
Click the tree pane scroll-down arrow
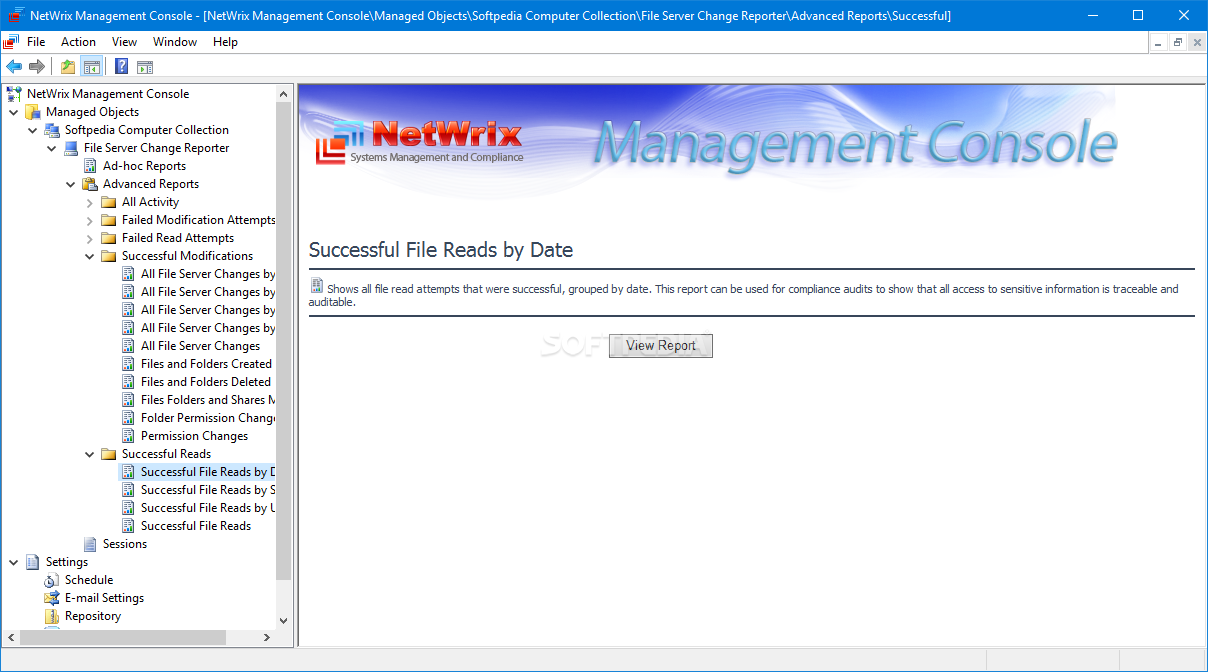coord(284,620)
